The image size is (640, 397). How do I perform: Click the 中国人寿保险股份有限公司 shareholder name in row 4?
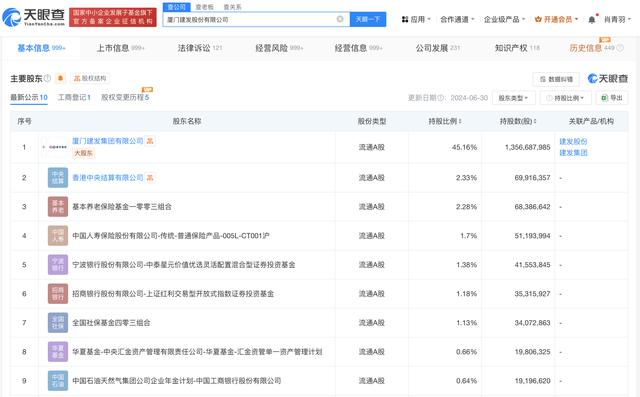171,235
